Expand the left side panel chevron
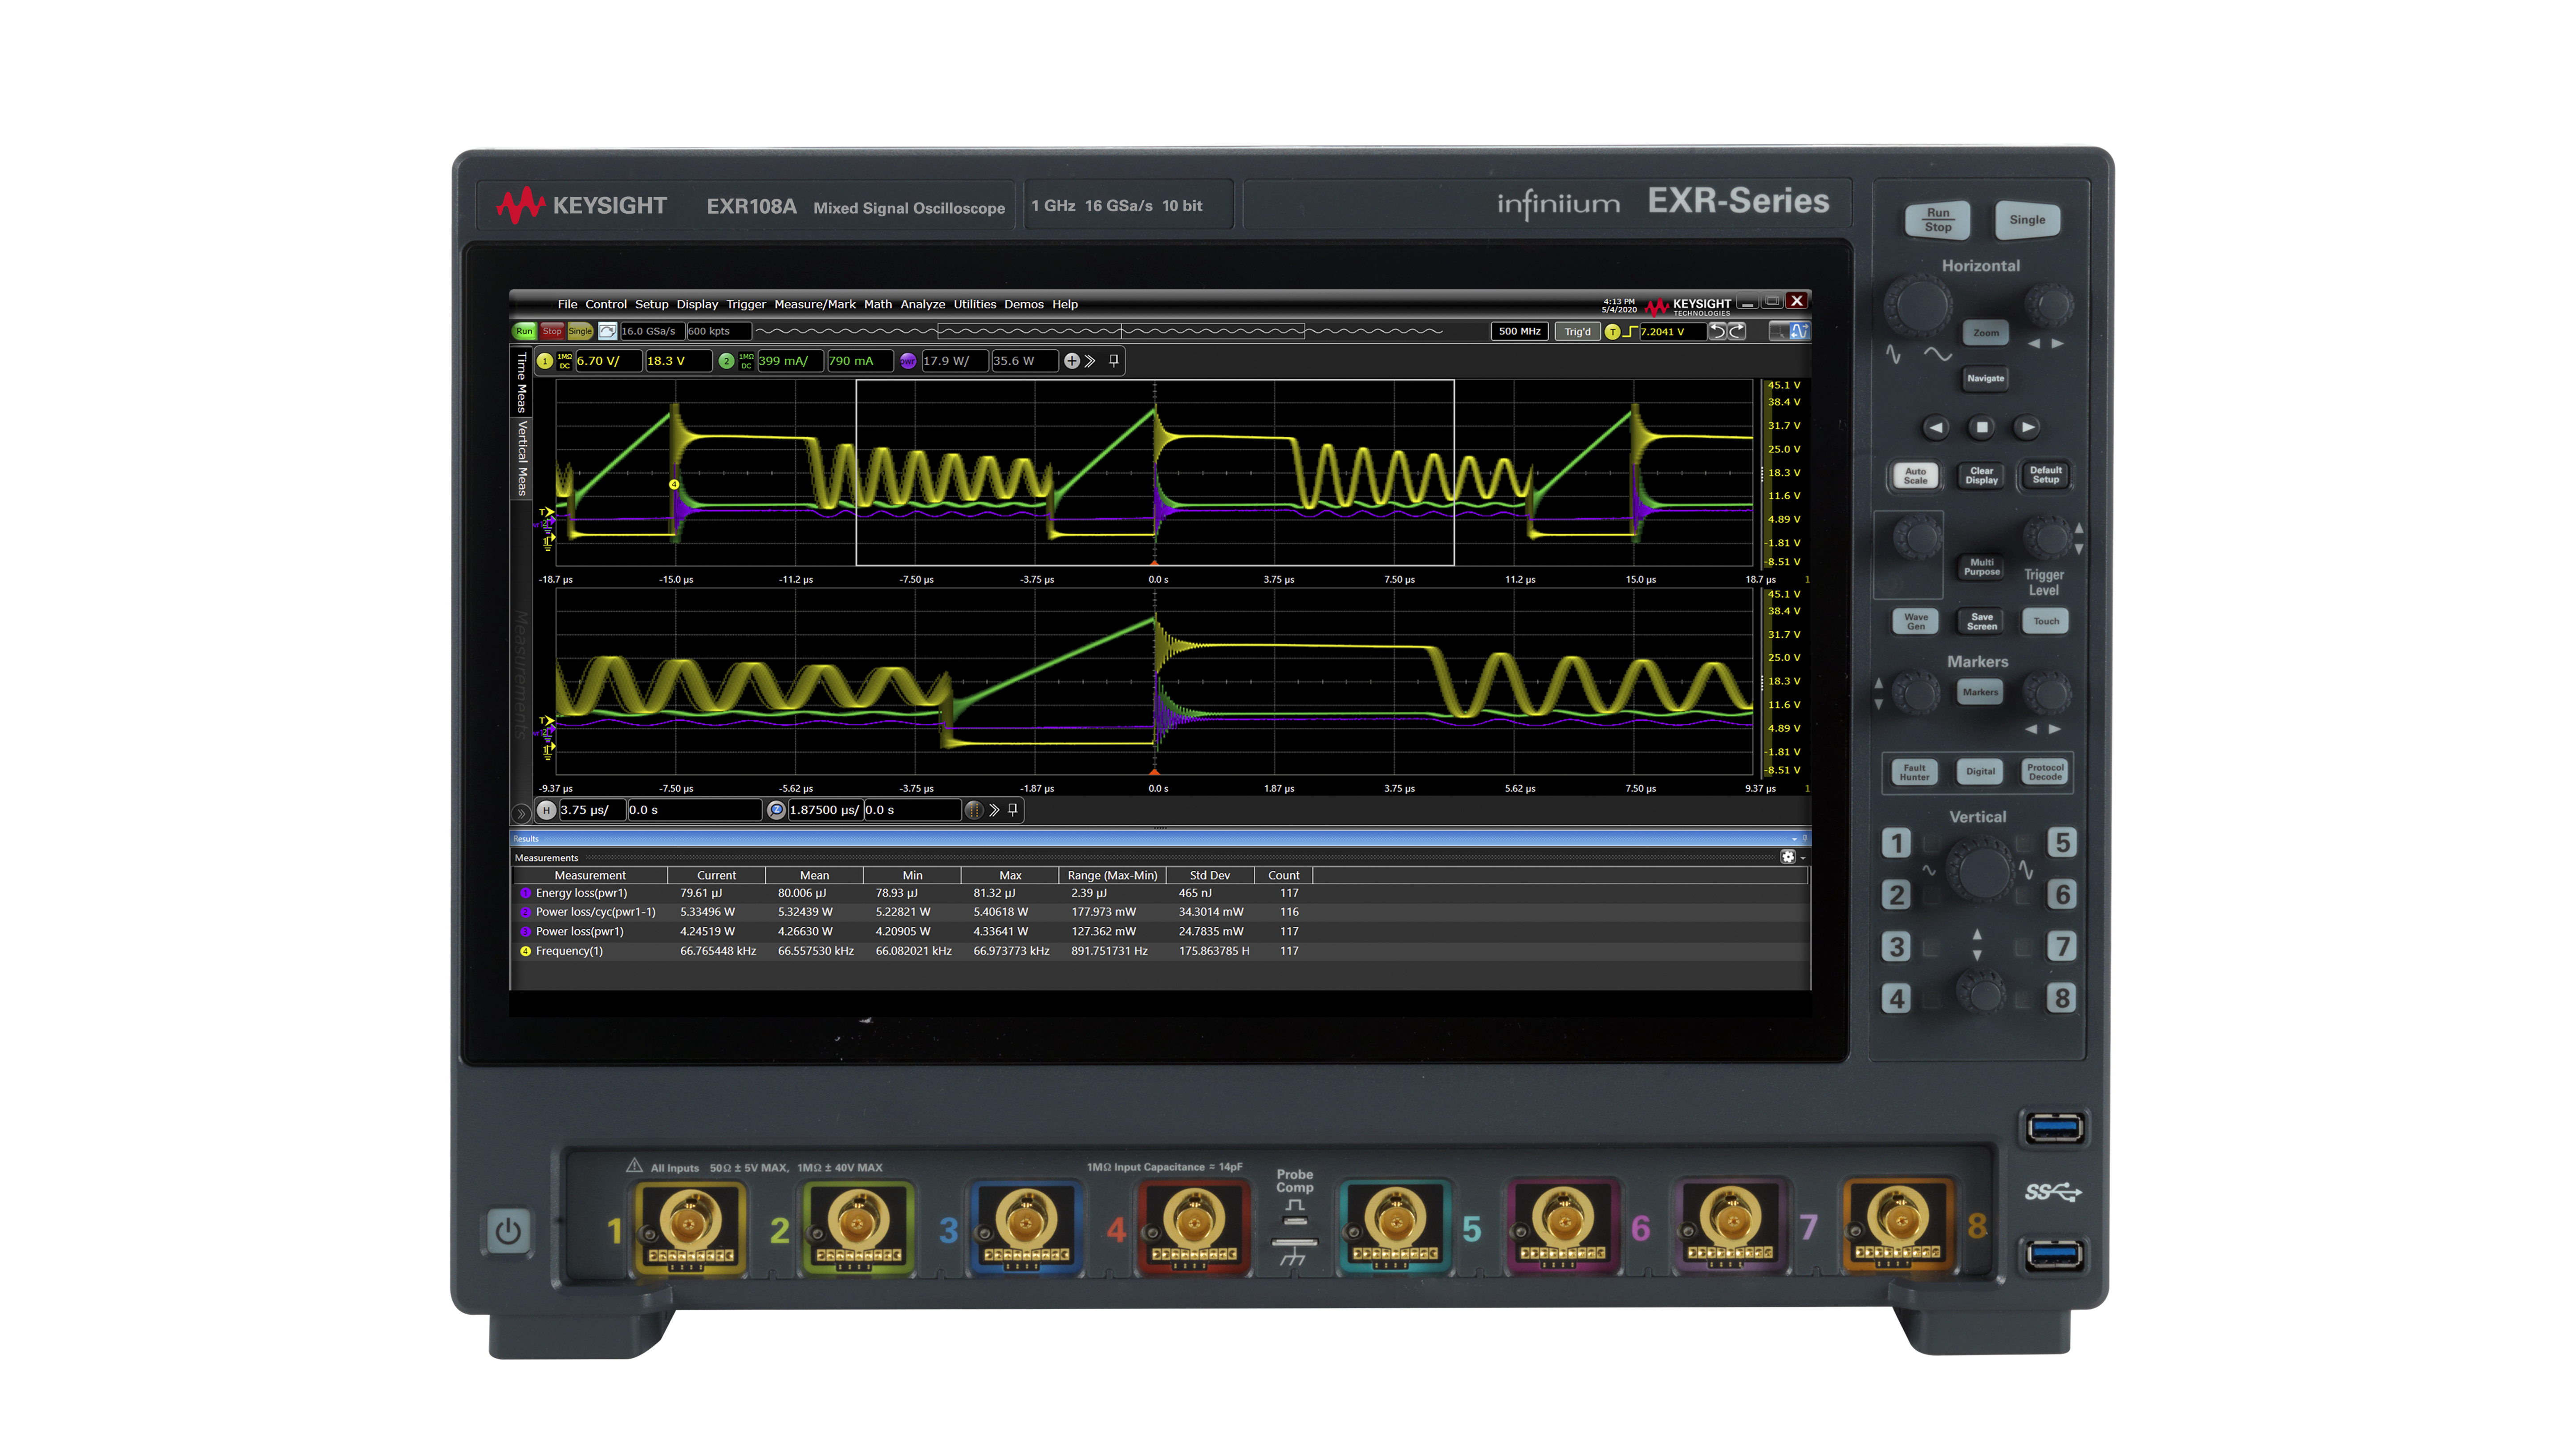Image resolution: width=2576 pixels, height=1449 pixels. [x=521, y=814]
